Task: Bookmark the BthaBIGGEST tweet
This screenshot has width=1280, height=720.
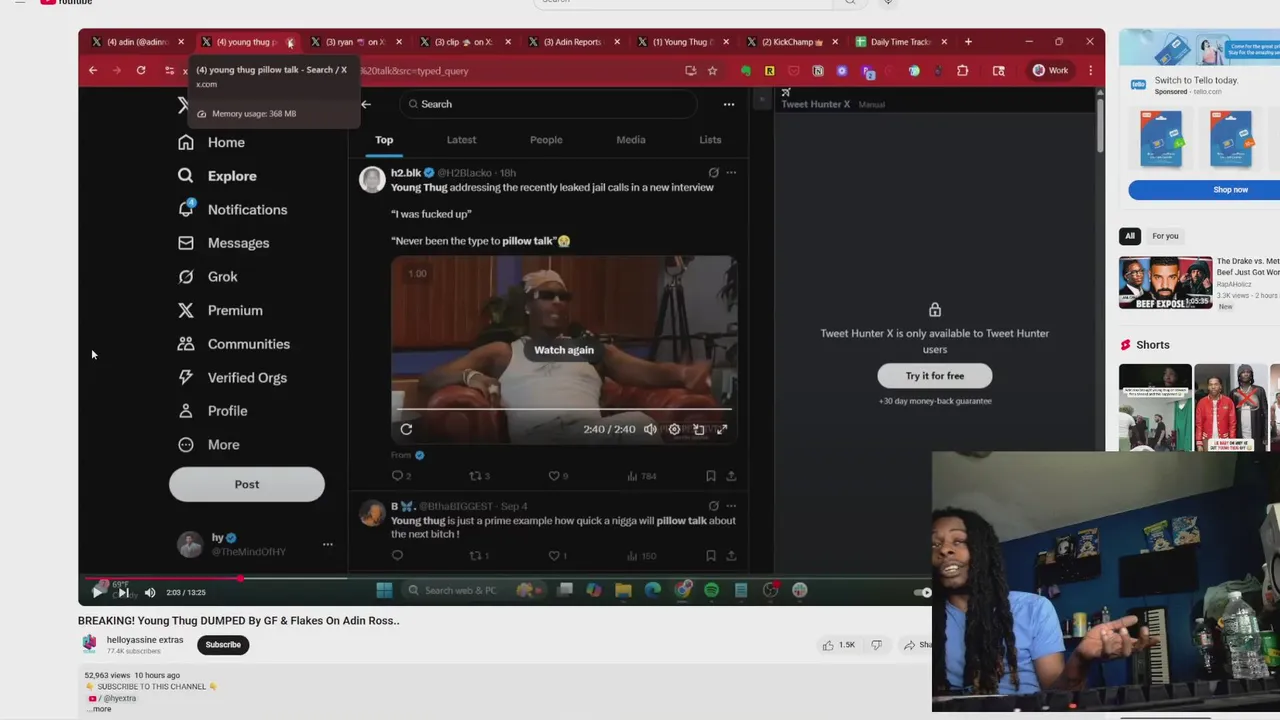Action: click(x=711, y=556)
